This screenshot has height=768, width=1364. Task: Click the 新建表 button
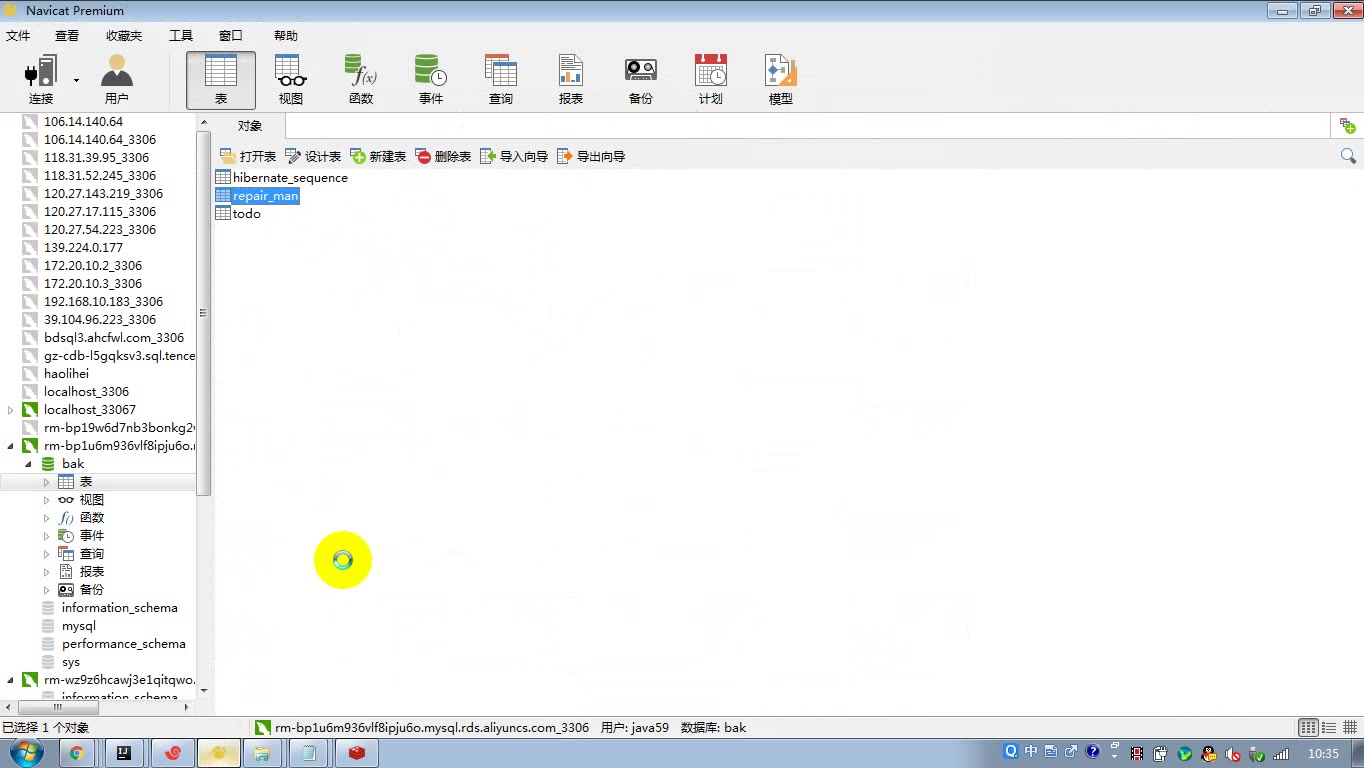(378, 156)
